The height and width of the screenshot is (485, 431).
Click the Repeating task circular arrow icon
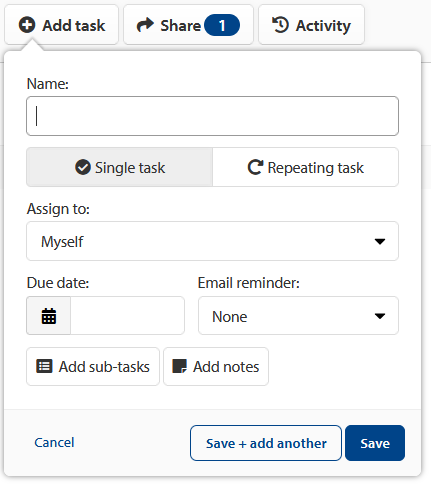point(255,167)
